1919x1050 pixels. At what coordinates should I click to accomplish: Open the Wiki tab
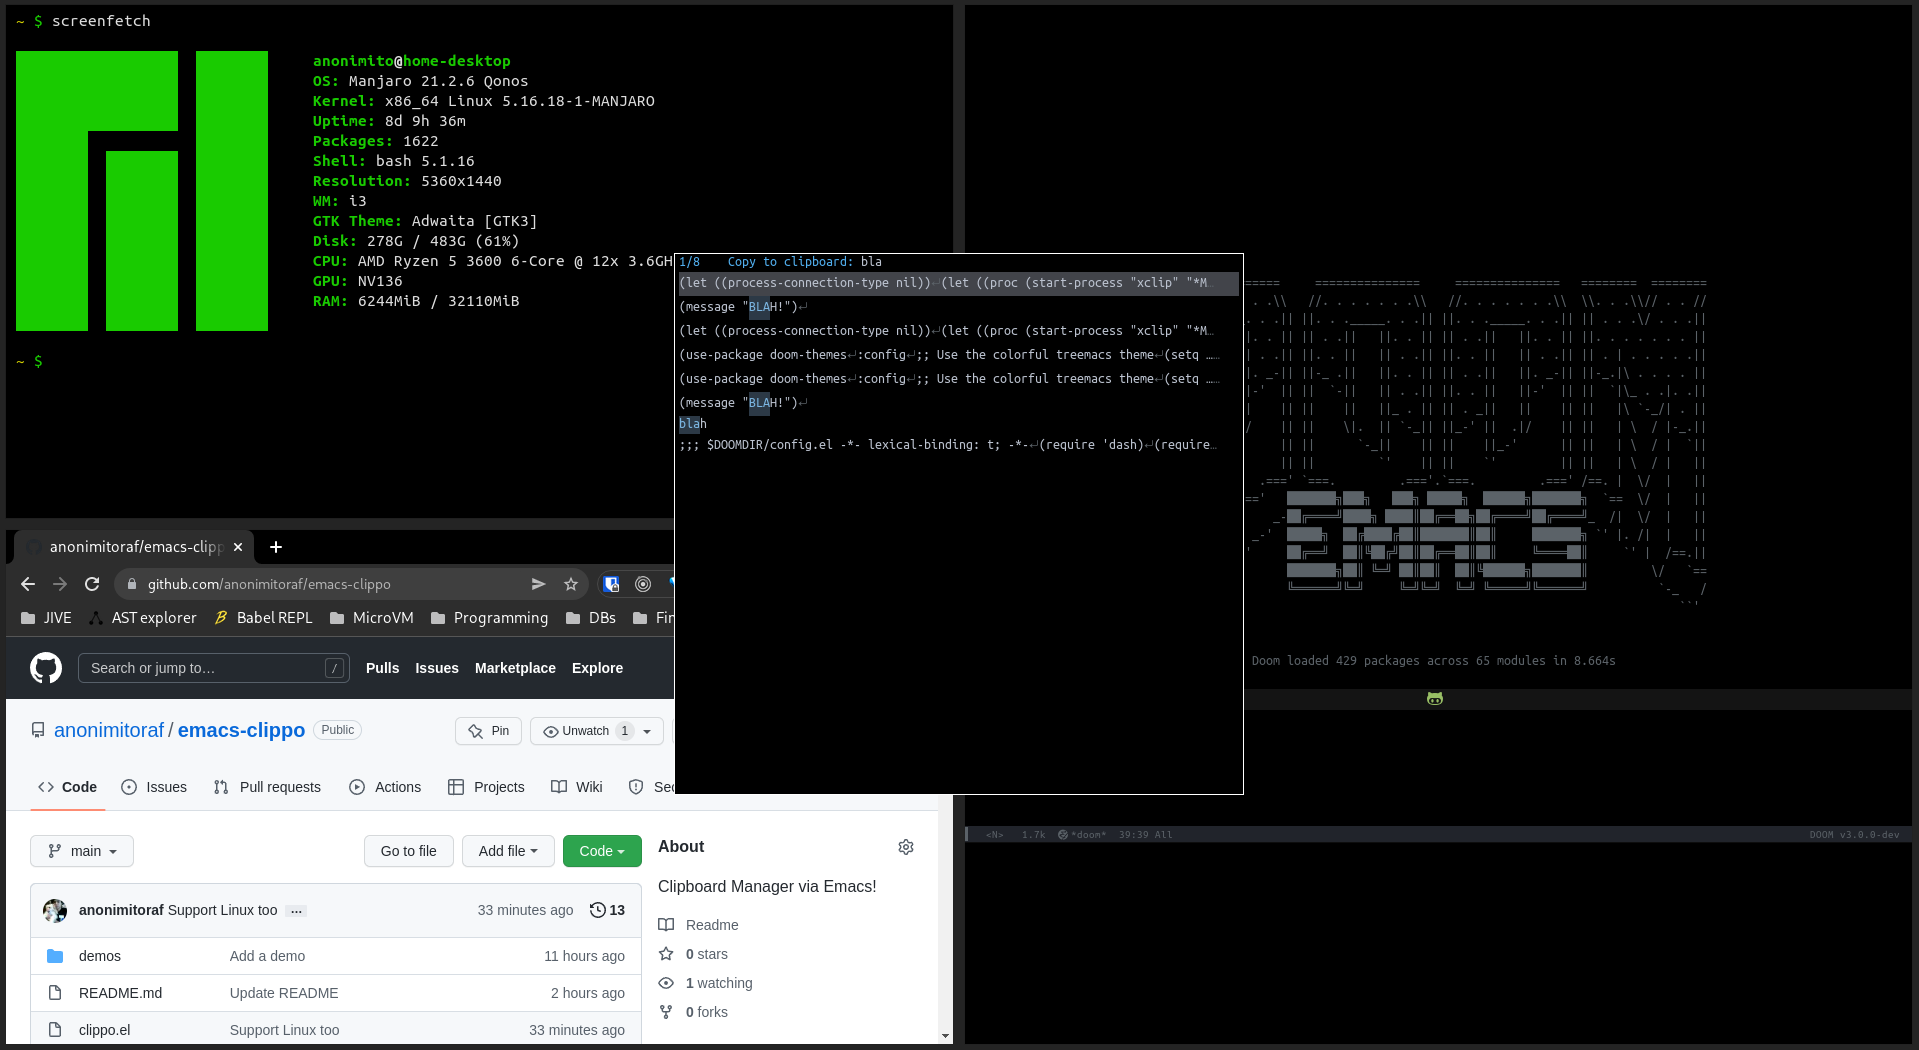point(577,787)
